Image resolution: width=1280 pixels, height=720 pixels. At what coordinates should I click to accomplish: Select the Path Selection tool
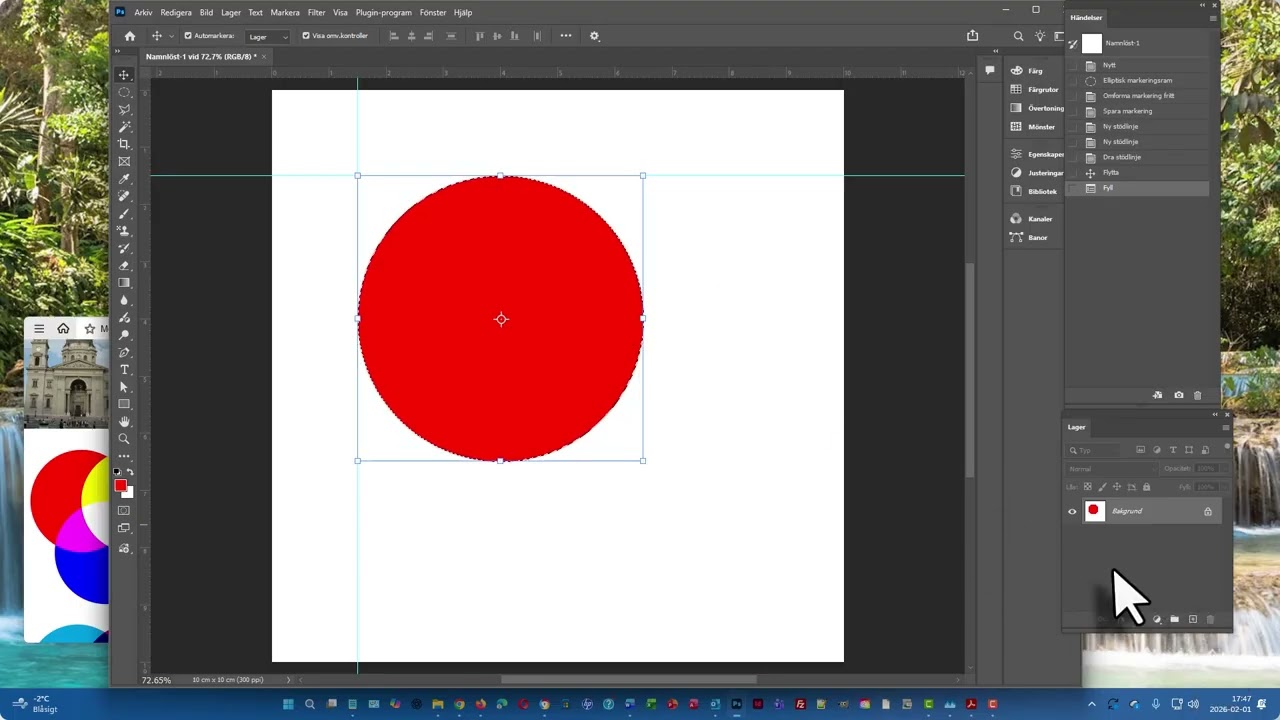[124, 387]
